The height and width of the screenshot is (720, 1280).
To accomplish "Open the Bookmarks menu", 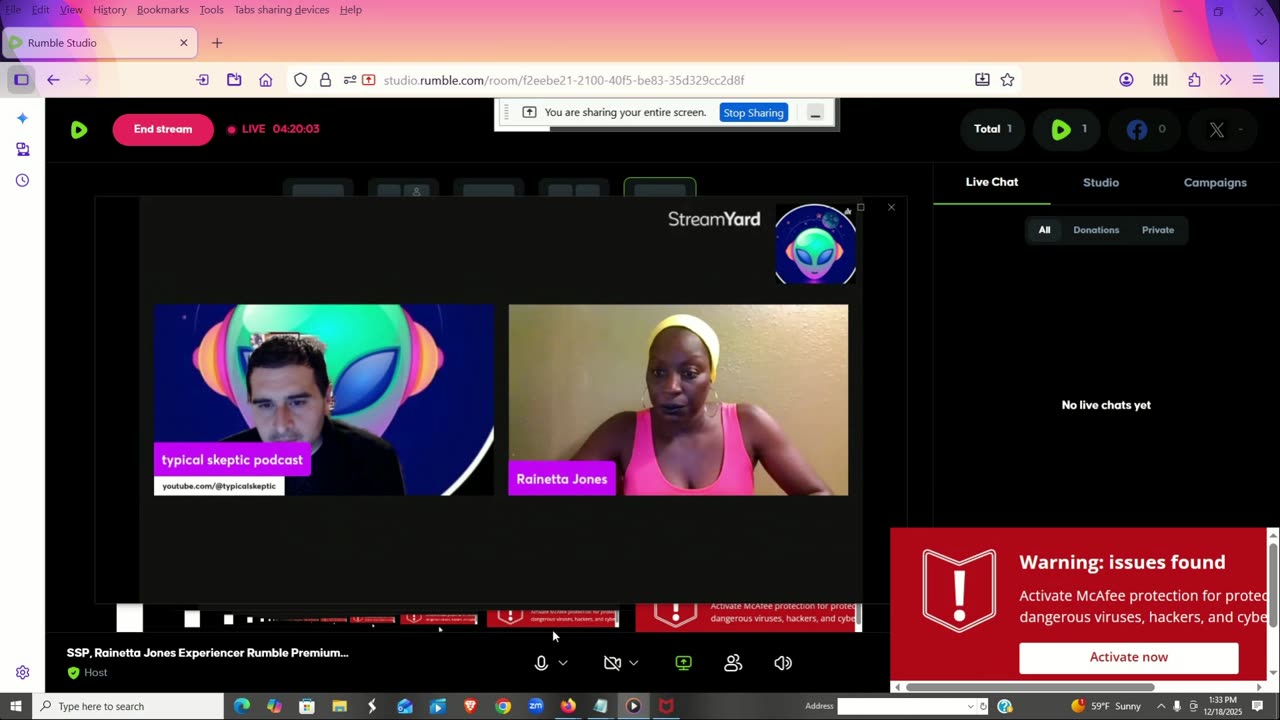I will tap(163, 10).
